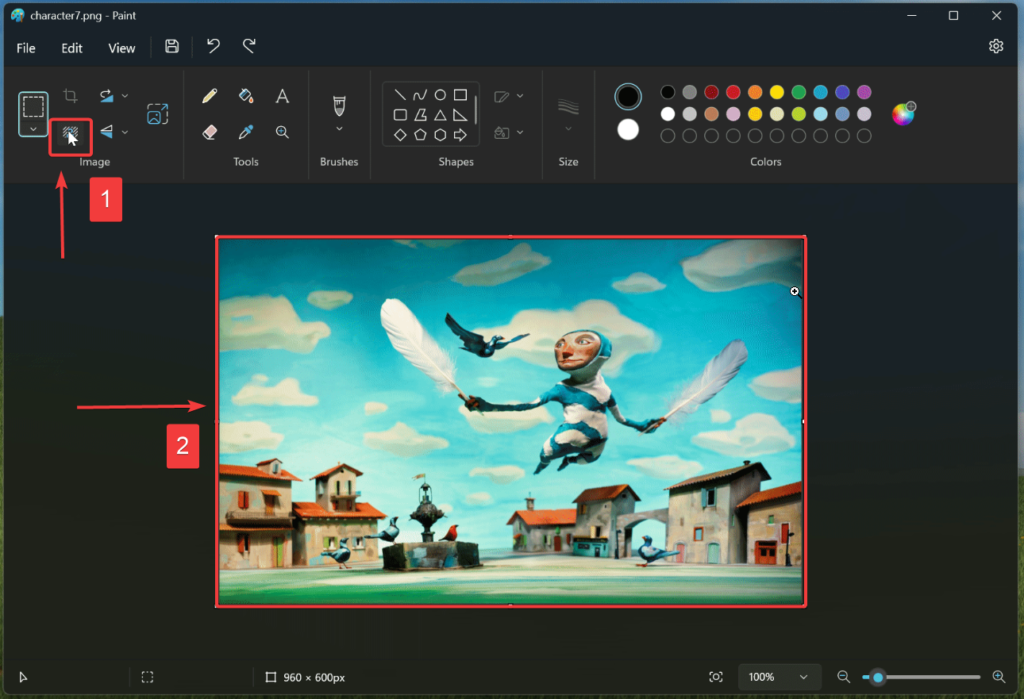This screenshot has width=1024, height=699.
Task: Select the Text tool
Action: pyautogui.click(x=282, y=96)
